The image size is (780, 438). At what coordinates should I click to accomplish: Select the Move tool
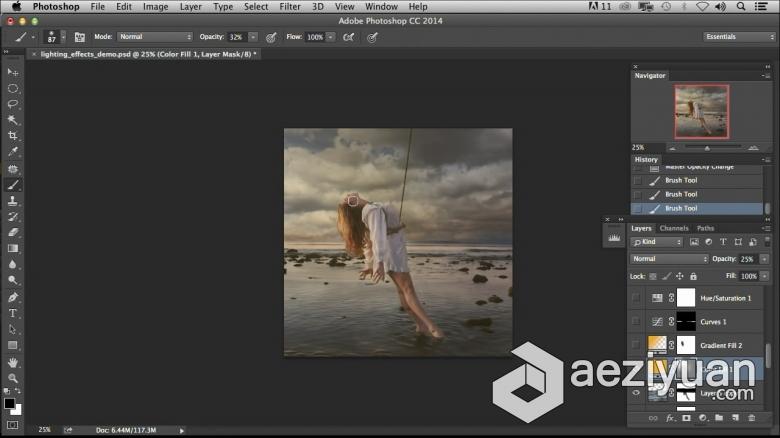(x=13, y=73)
